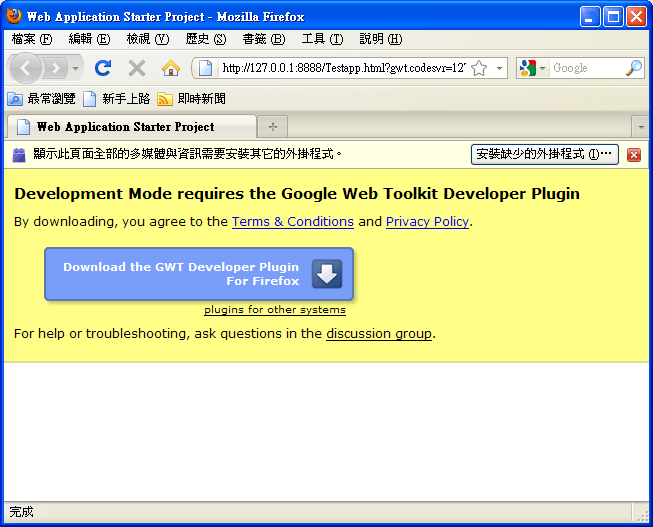This screenshot has width=653, height=527.
Task: Open the 檢視 (V) menu
Action: [148, 39]
